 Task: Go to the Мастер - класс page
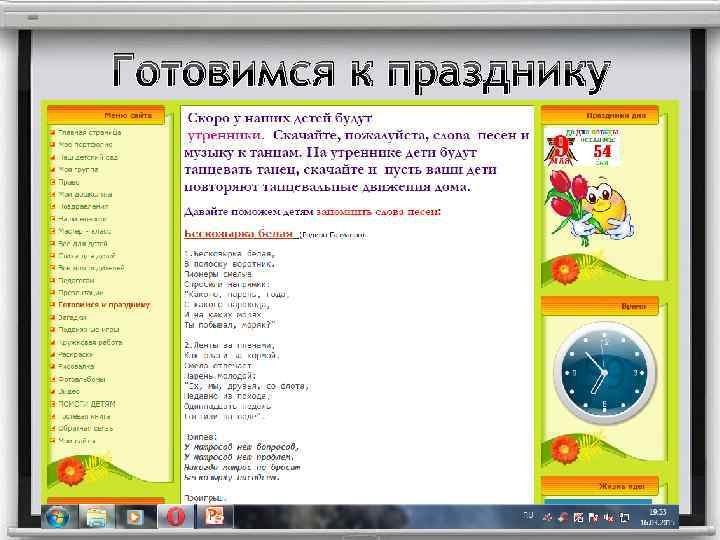(84, 231)
